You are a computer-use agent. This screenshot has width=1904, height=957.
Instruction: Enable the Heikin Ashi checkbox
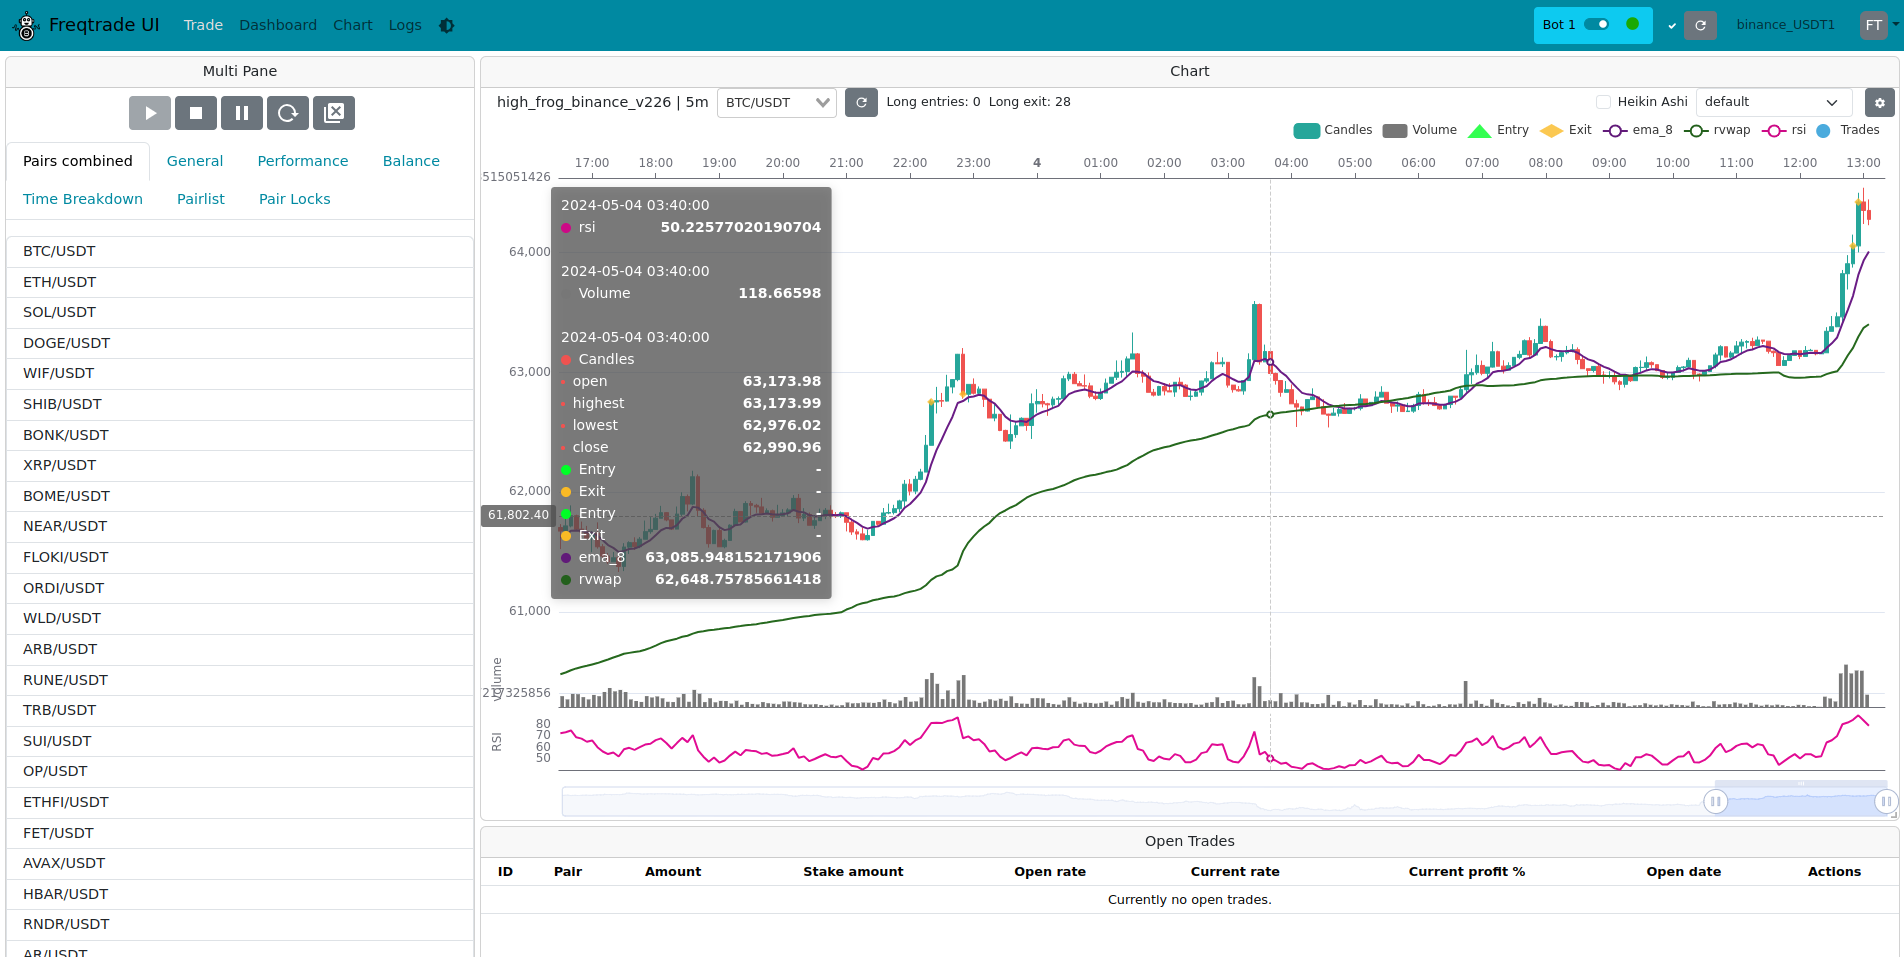(1601, 101)
